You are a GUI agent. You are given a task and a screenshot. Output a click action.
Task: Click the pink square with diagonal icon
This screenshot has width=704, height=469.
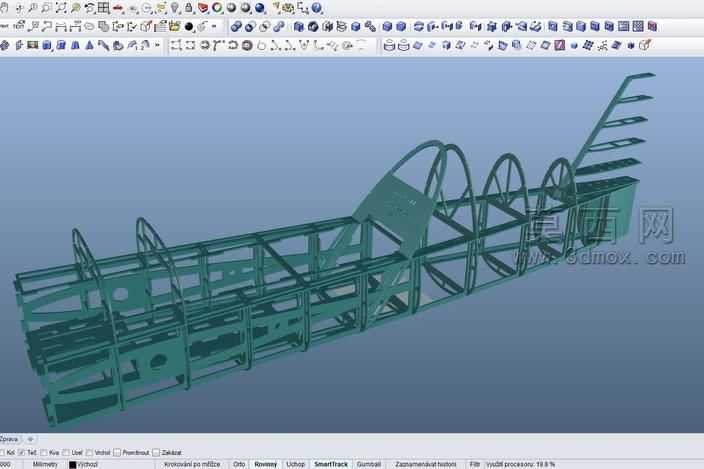click(x=559, y=45)
